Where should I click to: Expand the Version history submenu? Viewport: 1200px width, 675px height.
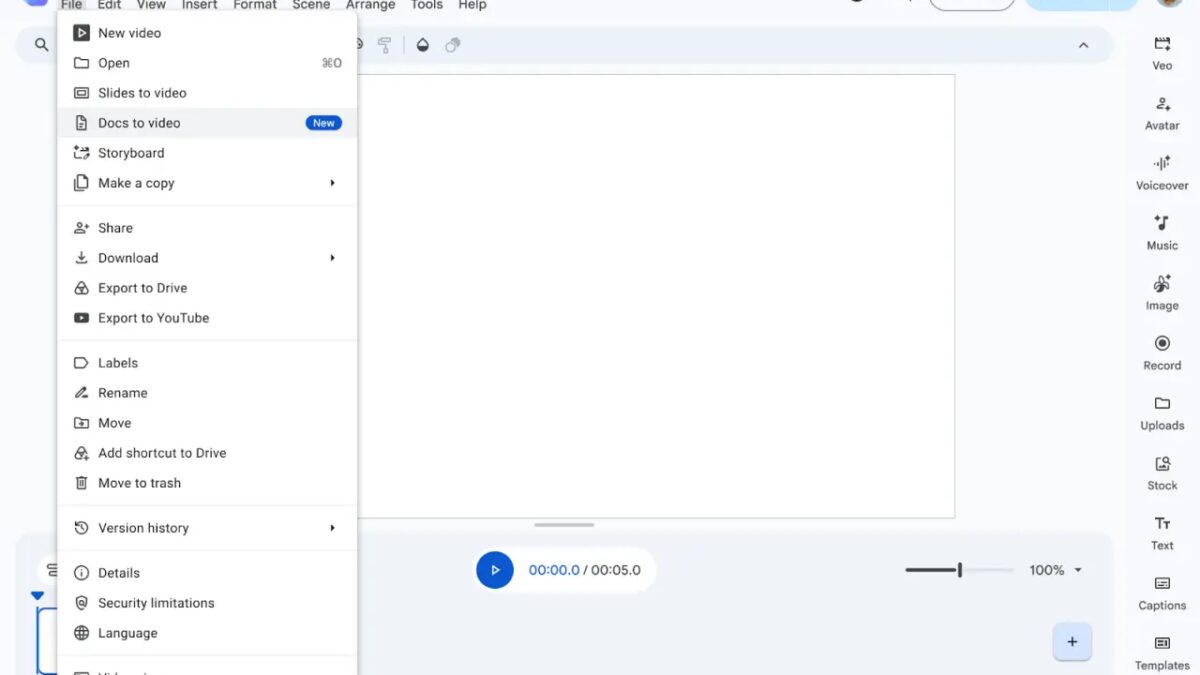(207, 528)
